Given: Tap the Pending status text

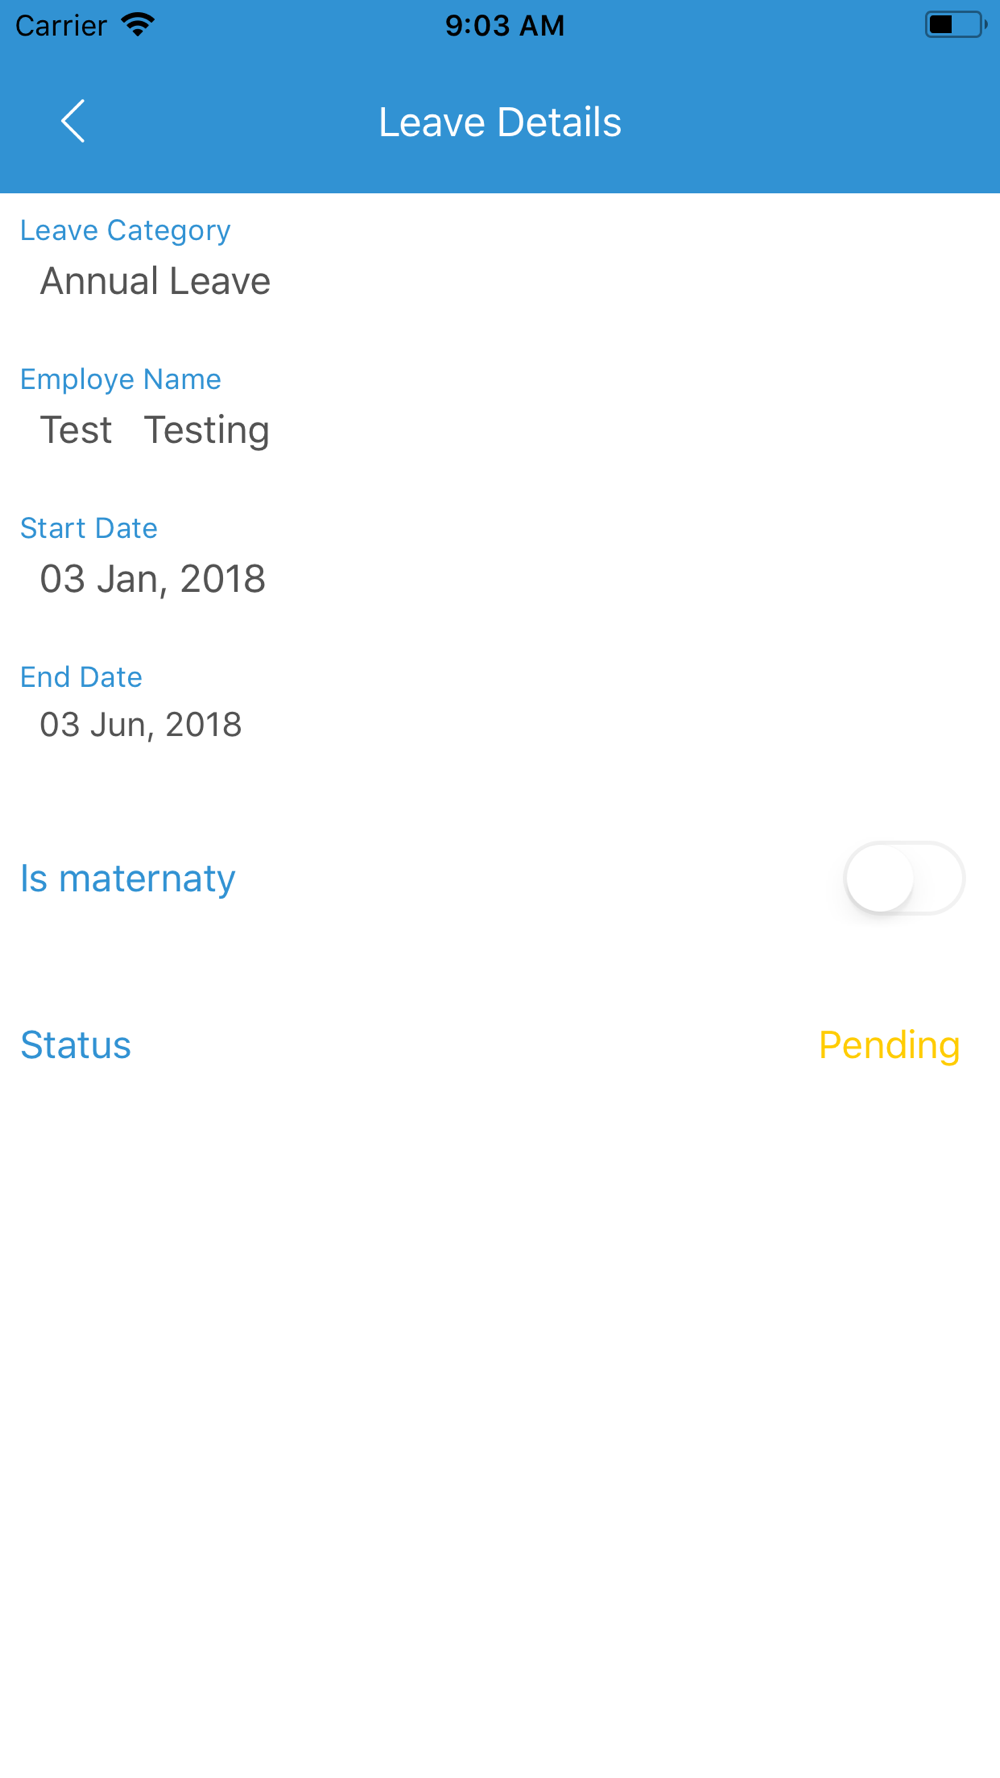Looking at the screenshot, I should 889,1045.
